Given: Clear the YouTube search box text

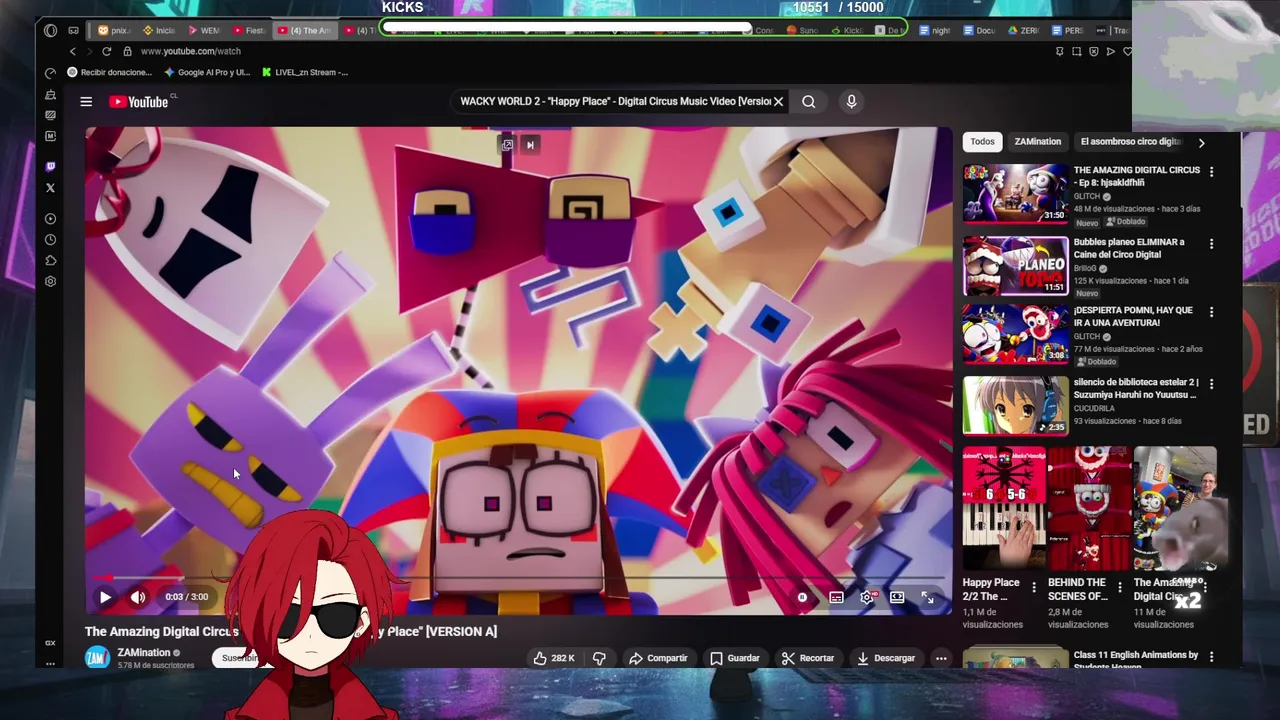Looking at the screenshot, I should coord(778,101).
